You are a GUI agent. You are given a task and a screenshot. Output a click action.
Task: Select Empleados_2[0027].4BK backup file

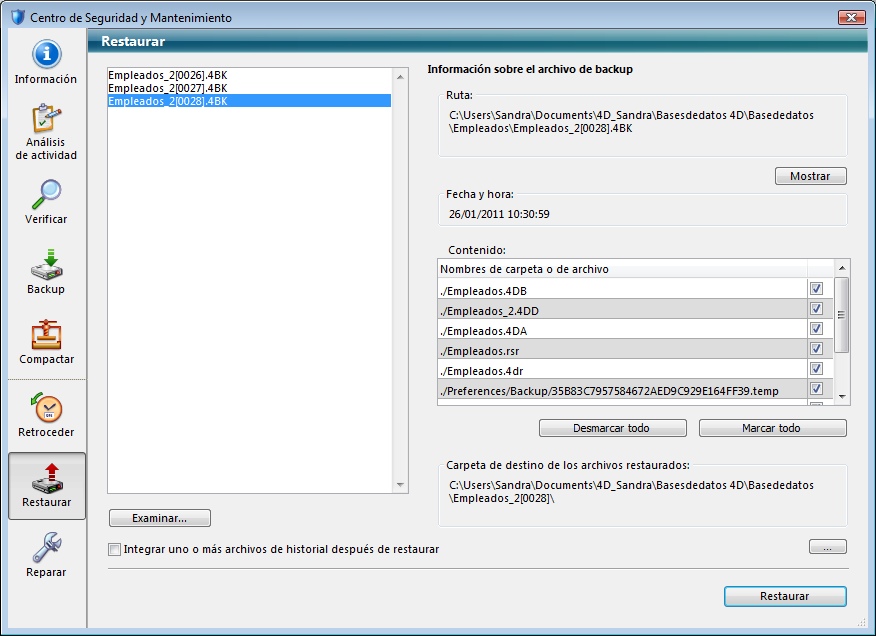click(x=167, y=88)
